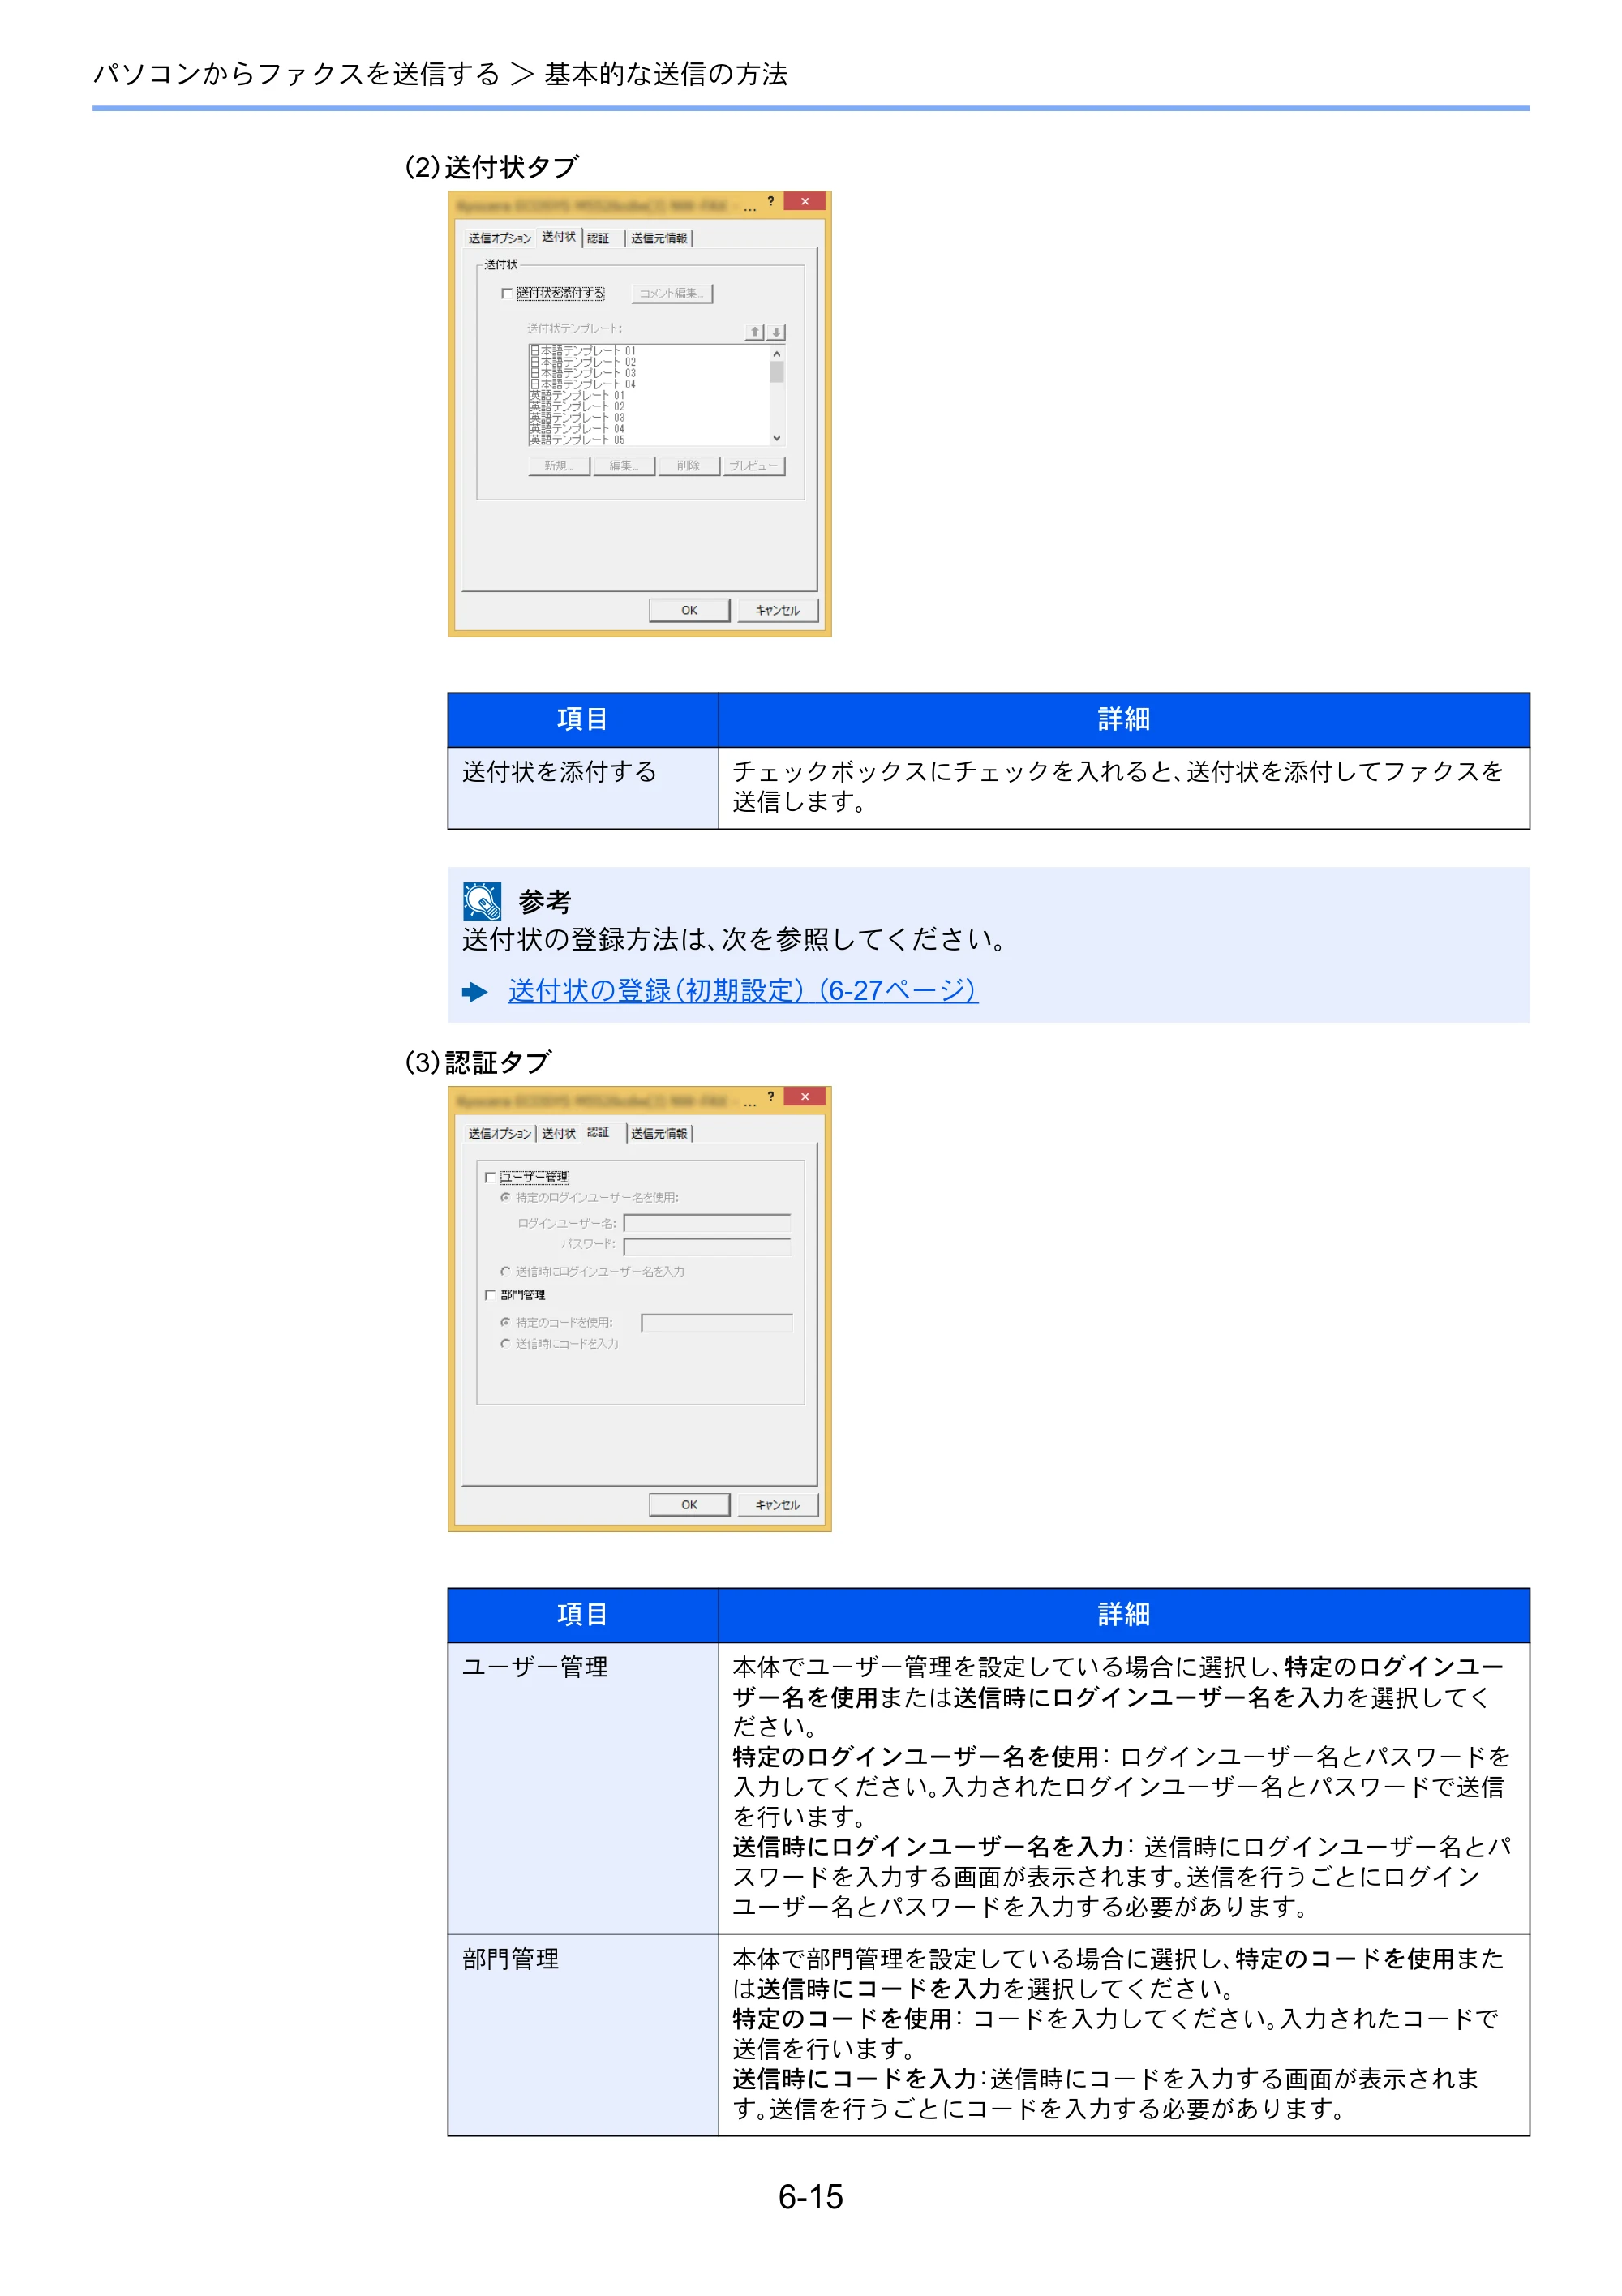Screen dimensions: 1622x2296
Task: Click キャンセル in the lower authentication dialog
Action: tap(777, 1504)
